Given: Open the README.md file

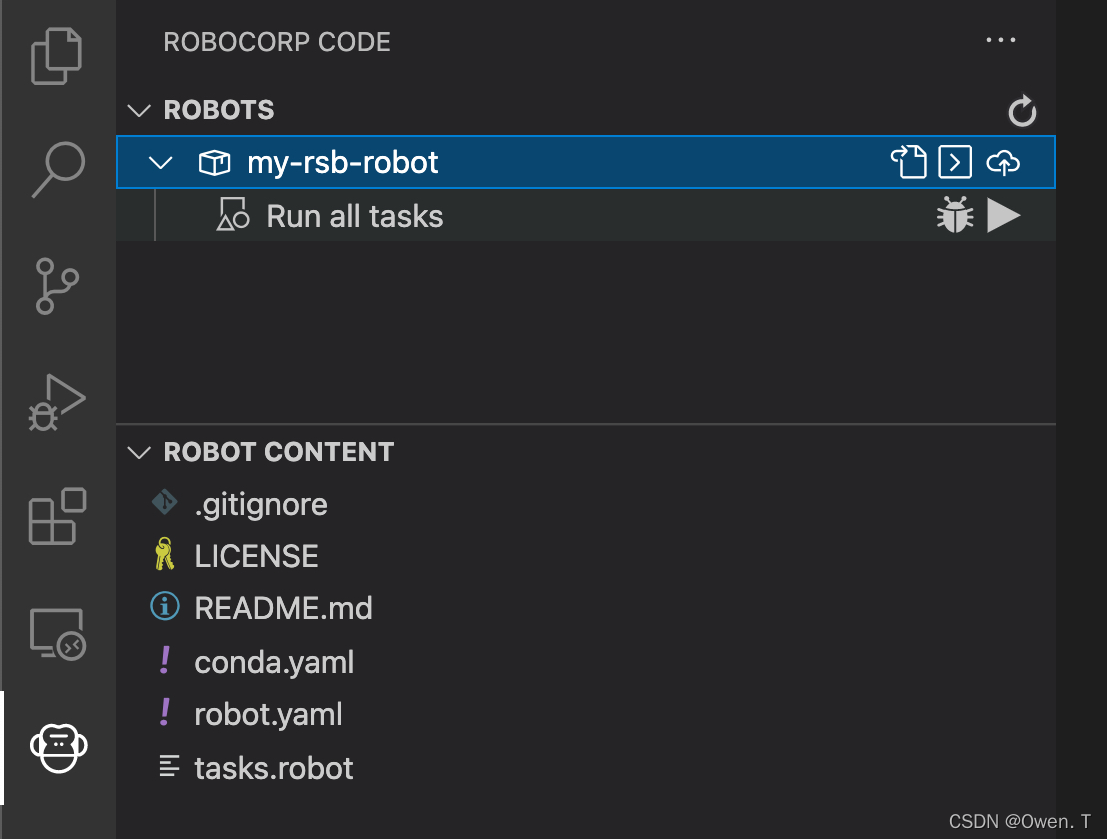Looking at the screenshot, I should pyautogui.click(x=283, y=608).
